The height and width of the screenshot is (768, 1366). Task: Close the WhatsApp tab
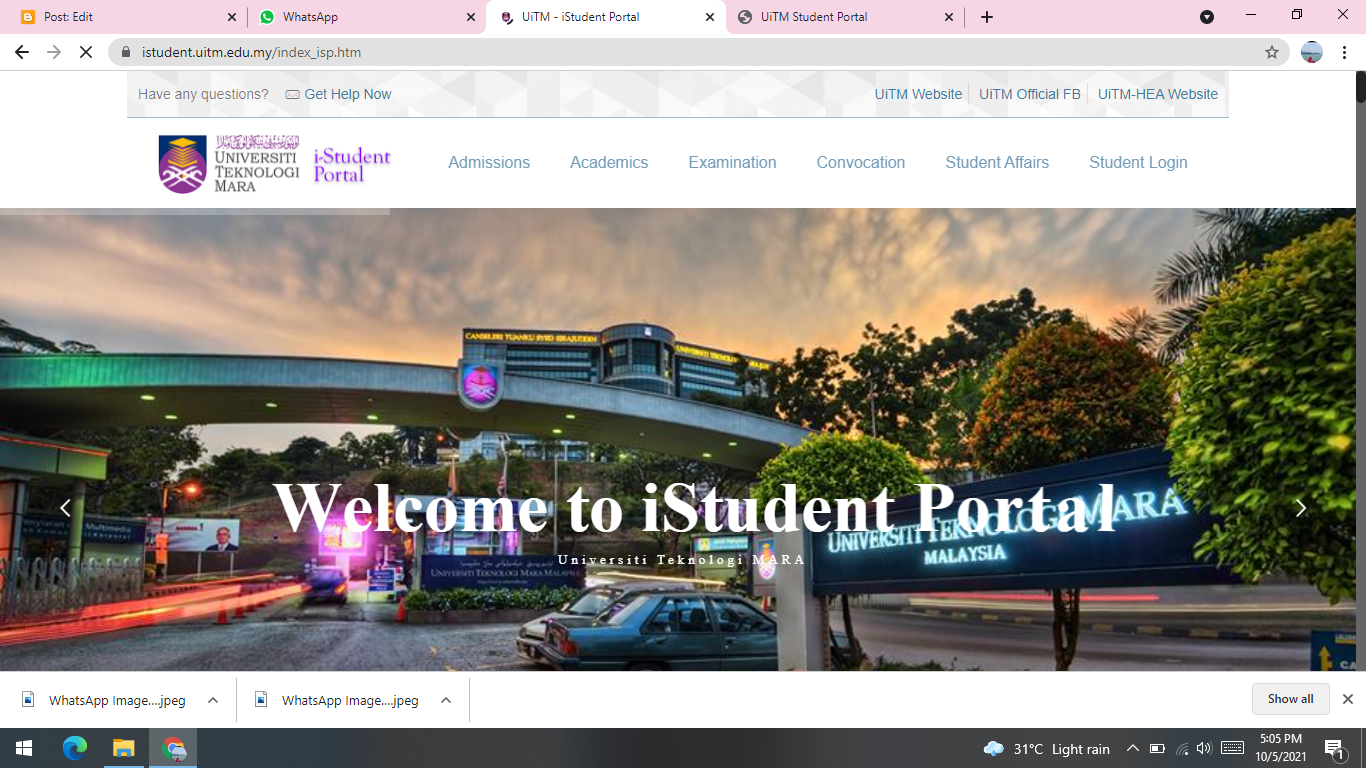point(471,17)
